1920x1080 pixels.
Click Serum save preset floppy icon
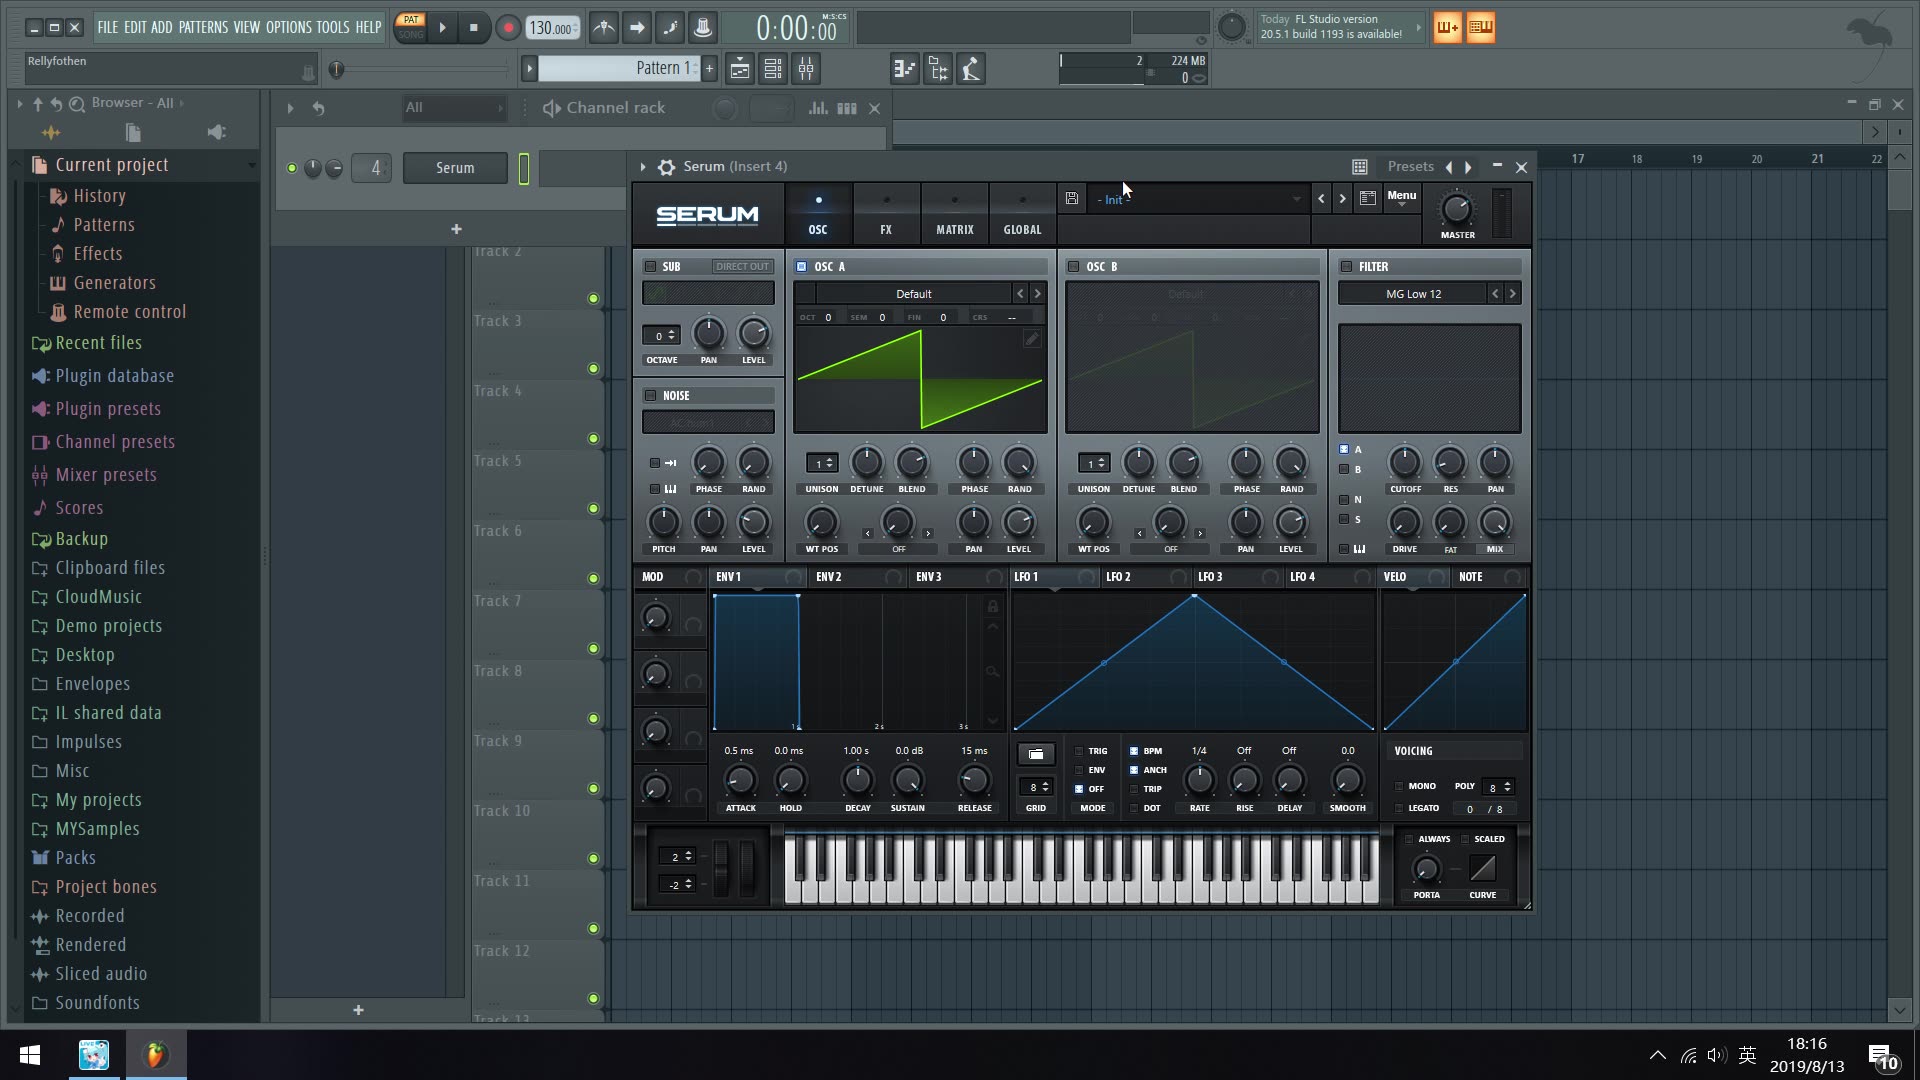(1071, 199)
